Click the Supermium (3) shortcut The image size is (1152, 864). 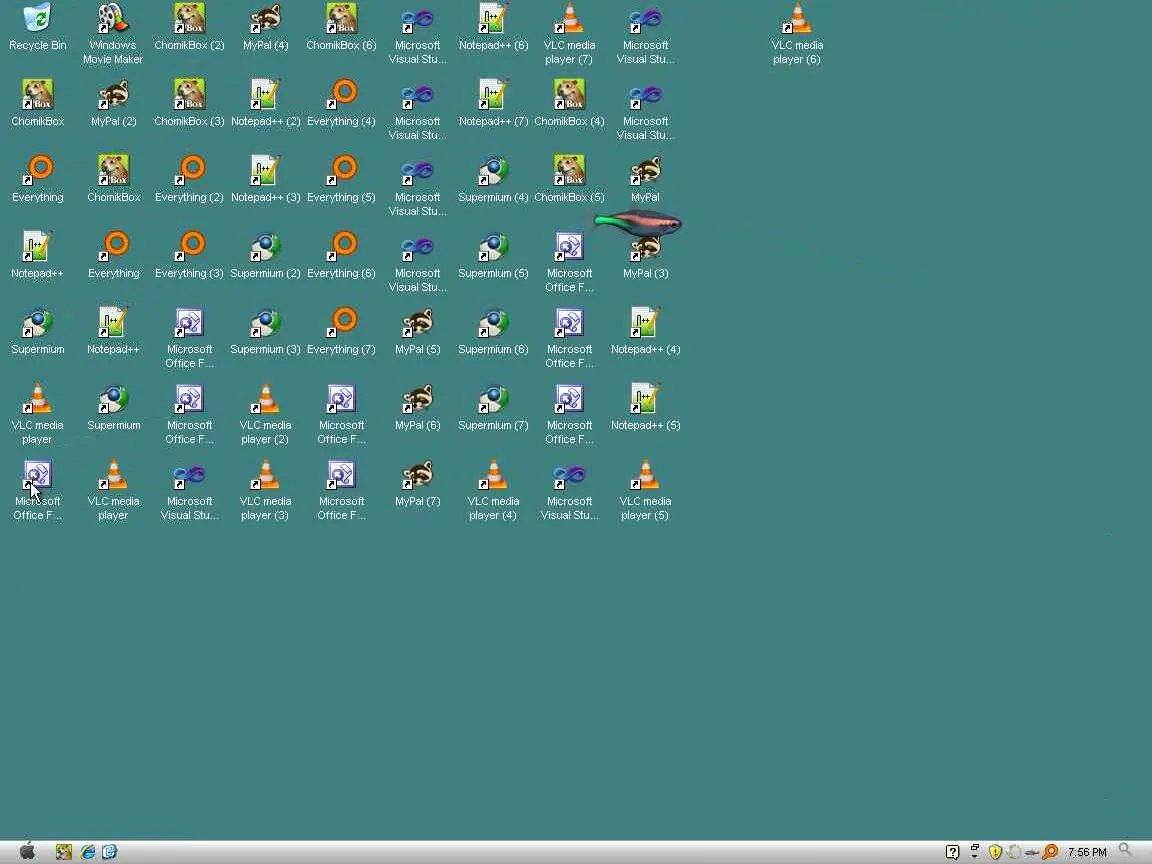pyautogui.click(x=265, y=331)
